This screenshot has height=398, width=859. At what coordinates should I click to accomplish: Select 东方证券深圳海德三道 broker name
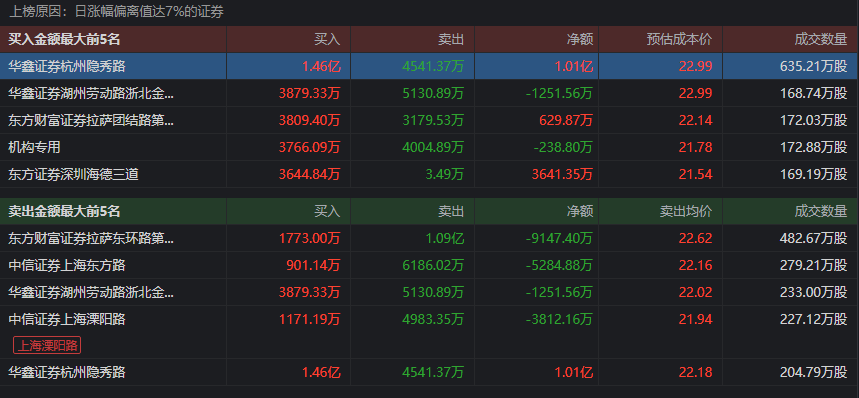tap(73, 174)
